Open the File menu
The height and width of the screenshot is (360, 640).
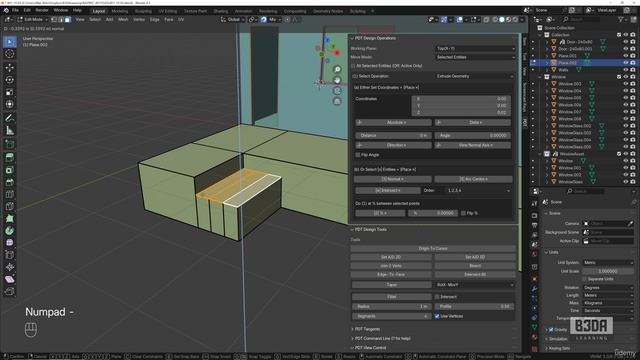15,10
